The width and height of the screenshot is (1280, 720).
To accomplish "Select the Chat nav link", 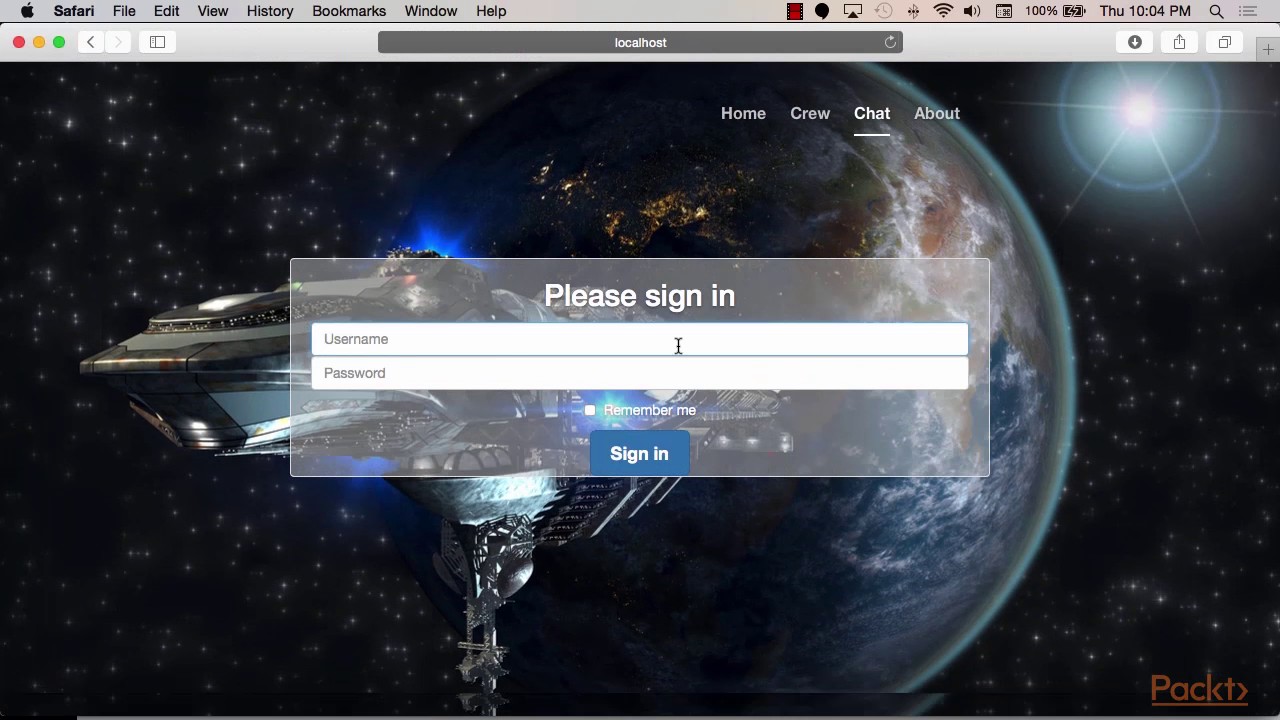I will pyautogui.click(x=872, y=113).
